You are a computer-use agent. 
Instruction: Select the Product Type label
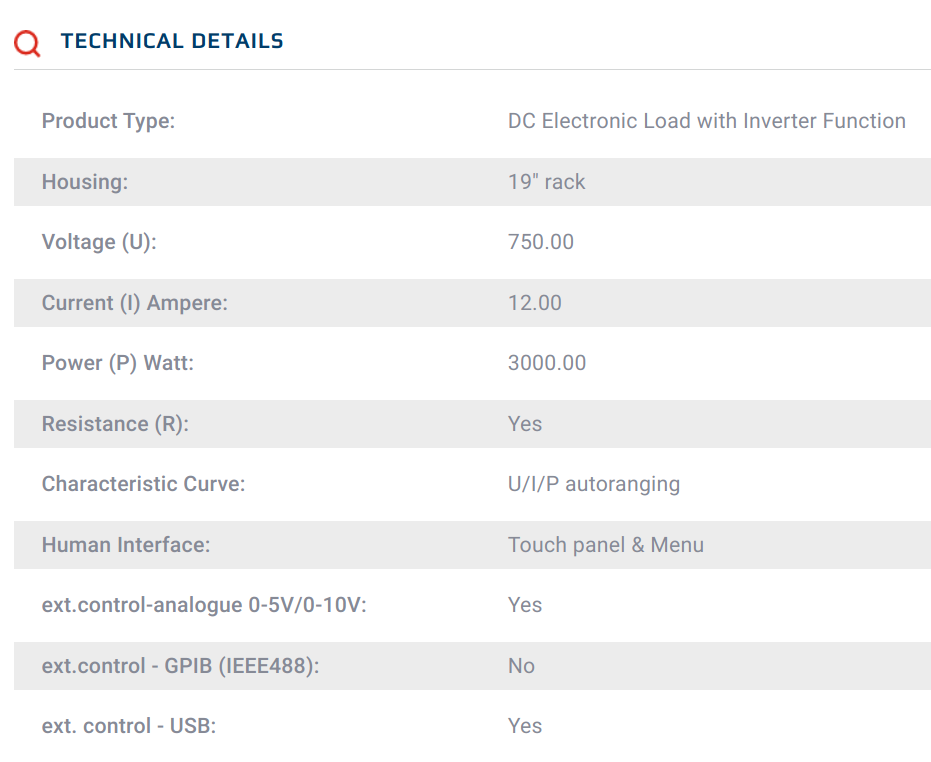[x=108, y=121]
